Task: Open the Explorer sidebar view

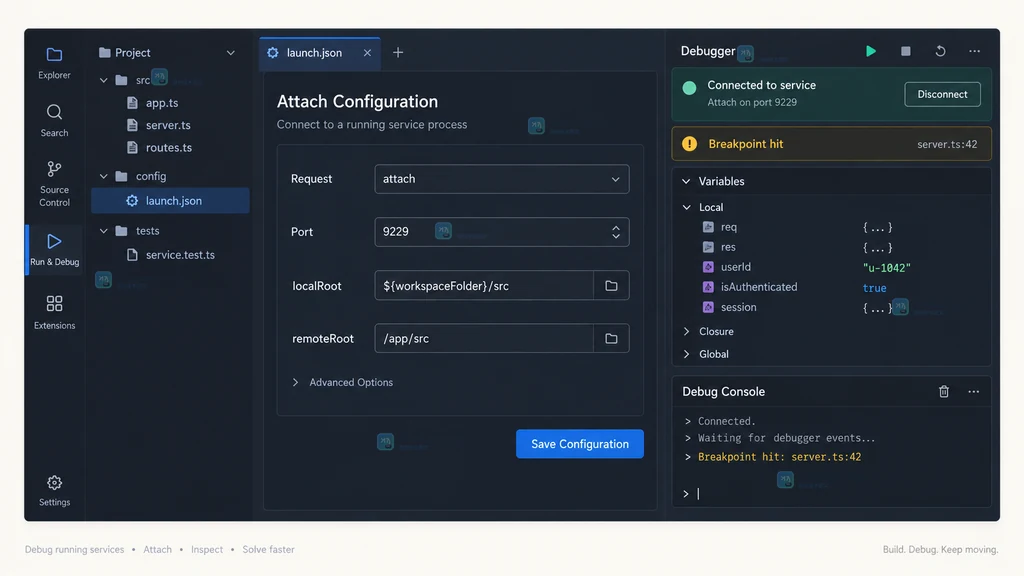Action: 54,63
